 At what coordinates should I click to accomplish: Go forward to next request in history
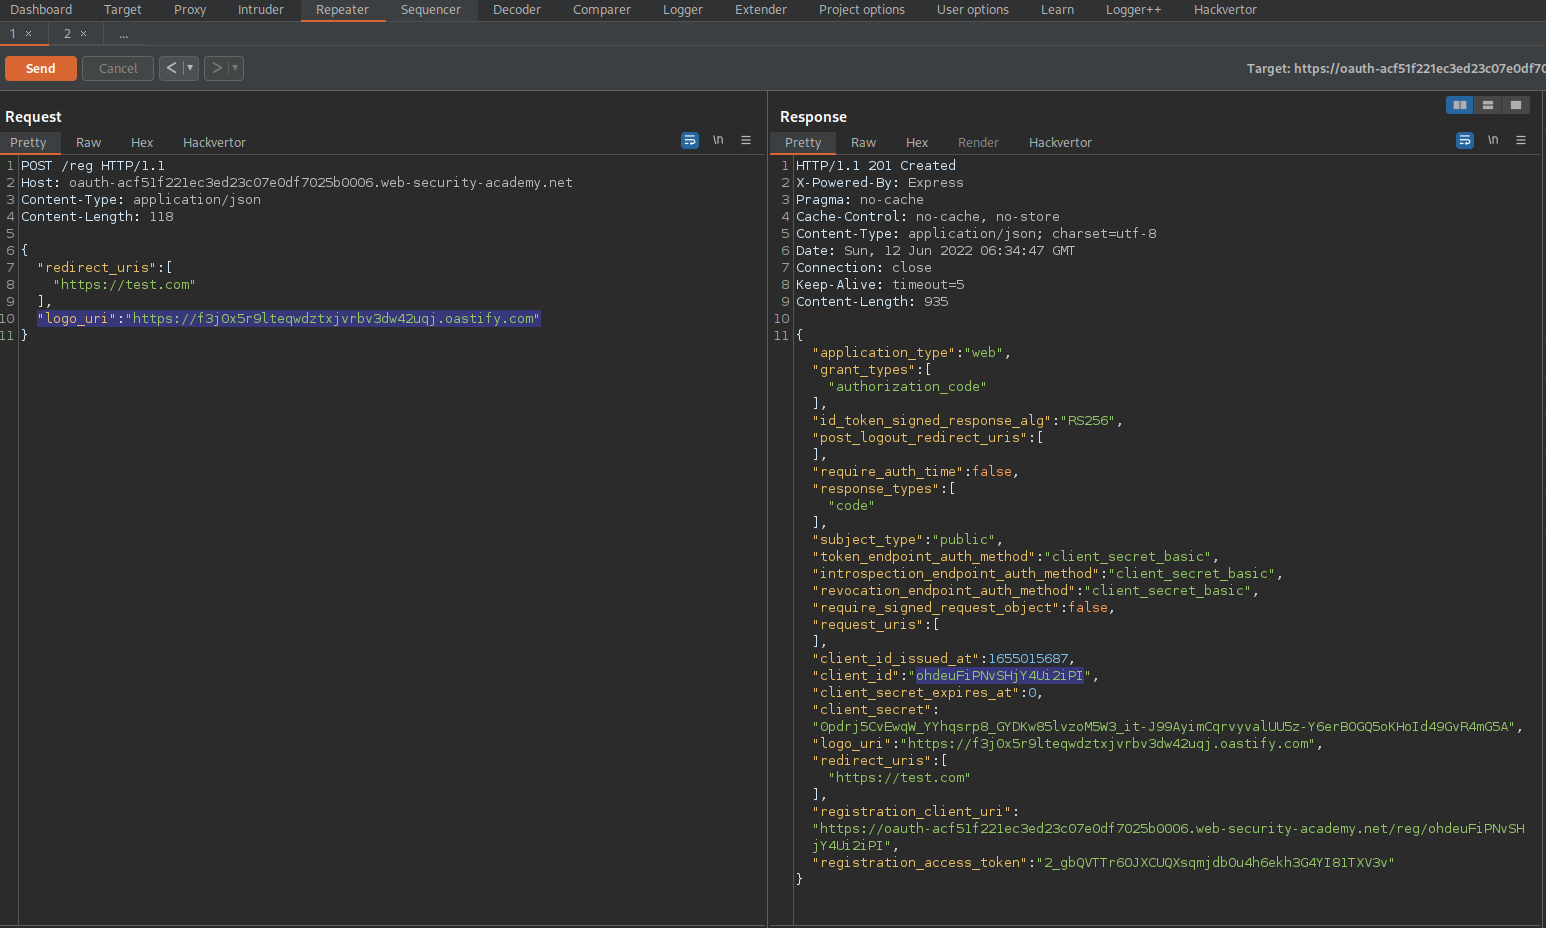point(216,68)
